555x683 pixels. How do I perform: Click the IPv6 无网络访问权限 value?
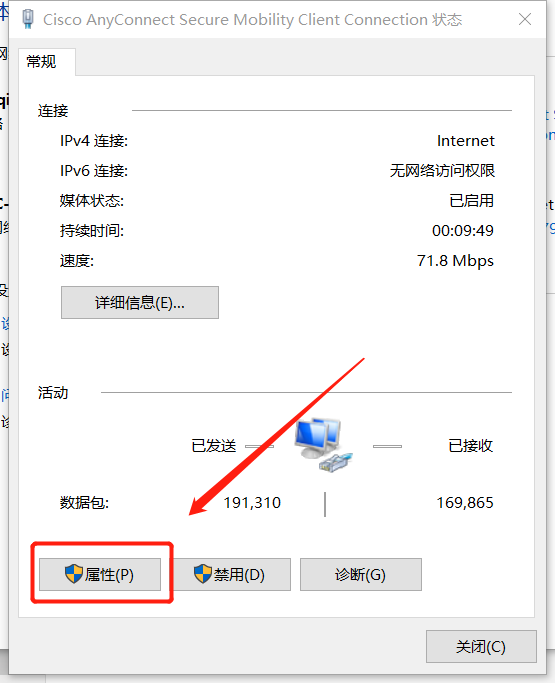(442, 170)
